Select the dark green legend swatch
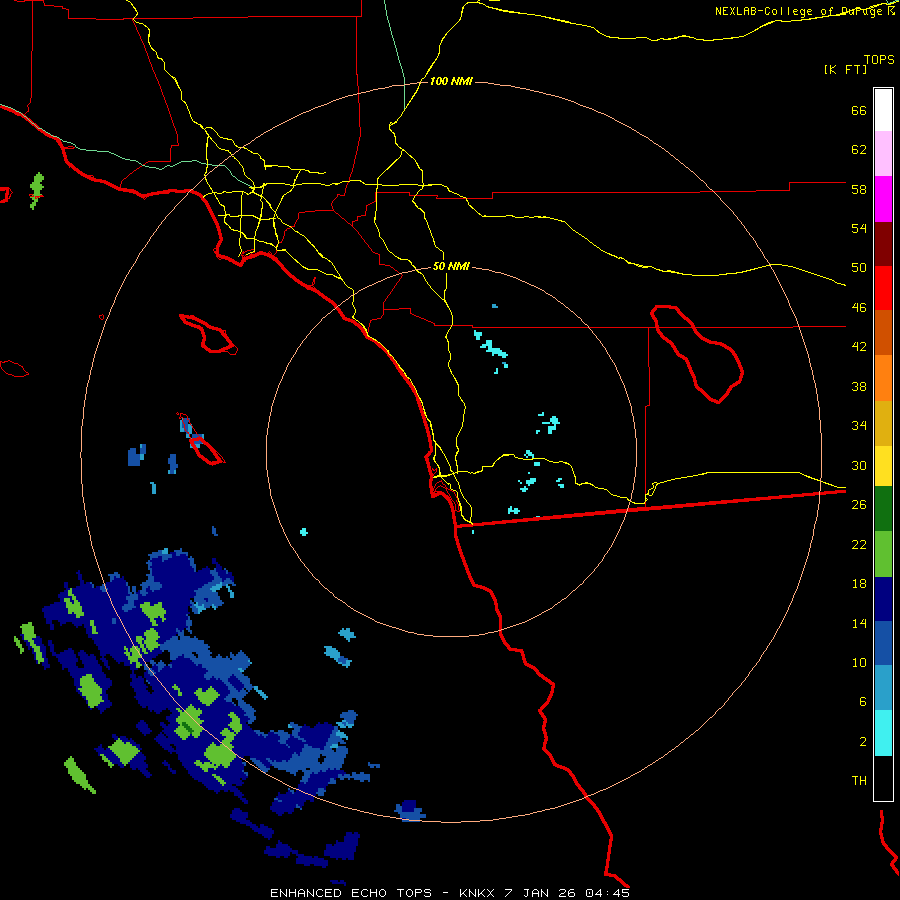 [x=883, y=509]
